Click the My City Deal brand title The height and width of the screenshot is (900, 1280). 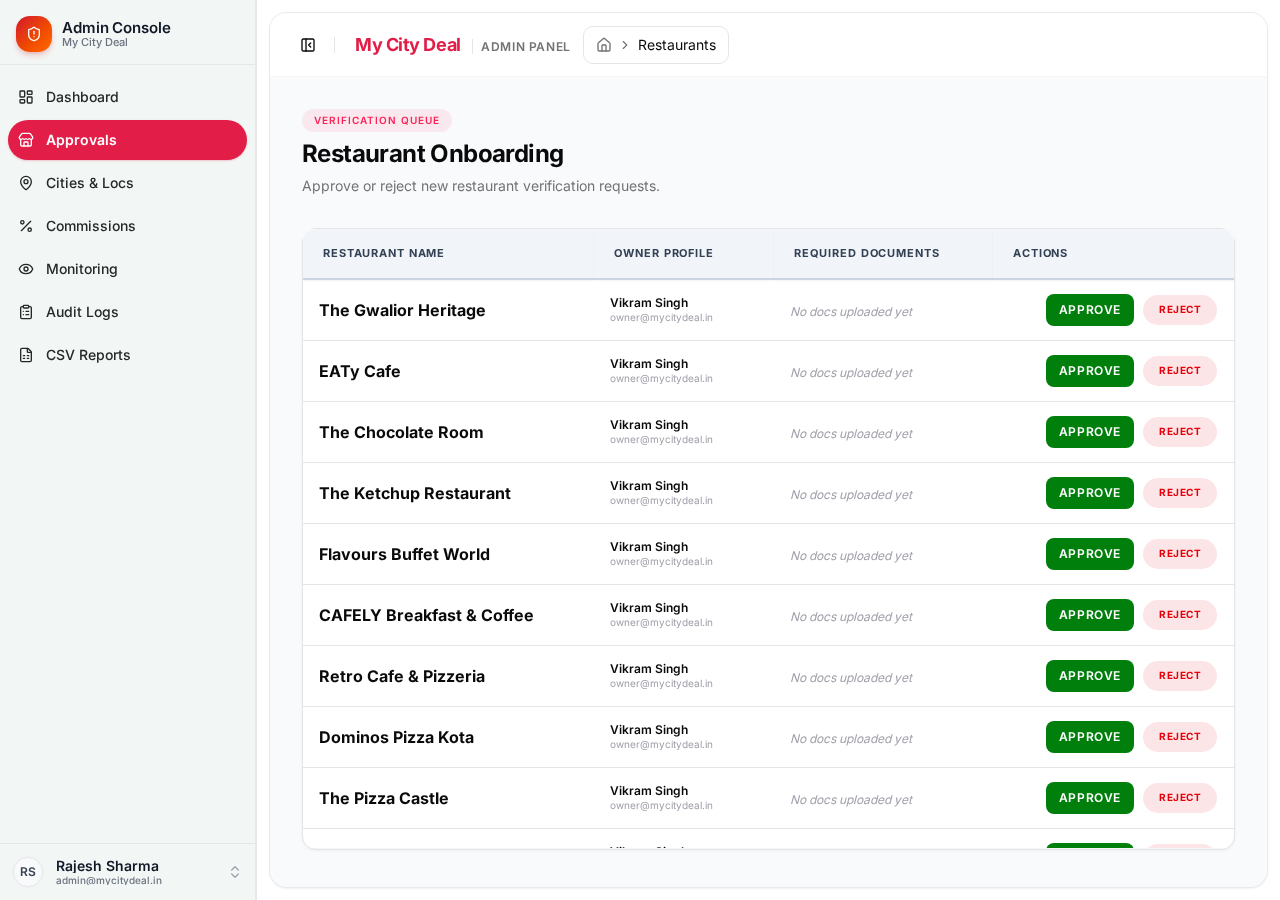(x=408, y=45)
